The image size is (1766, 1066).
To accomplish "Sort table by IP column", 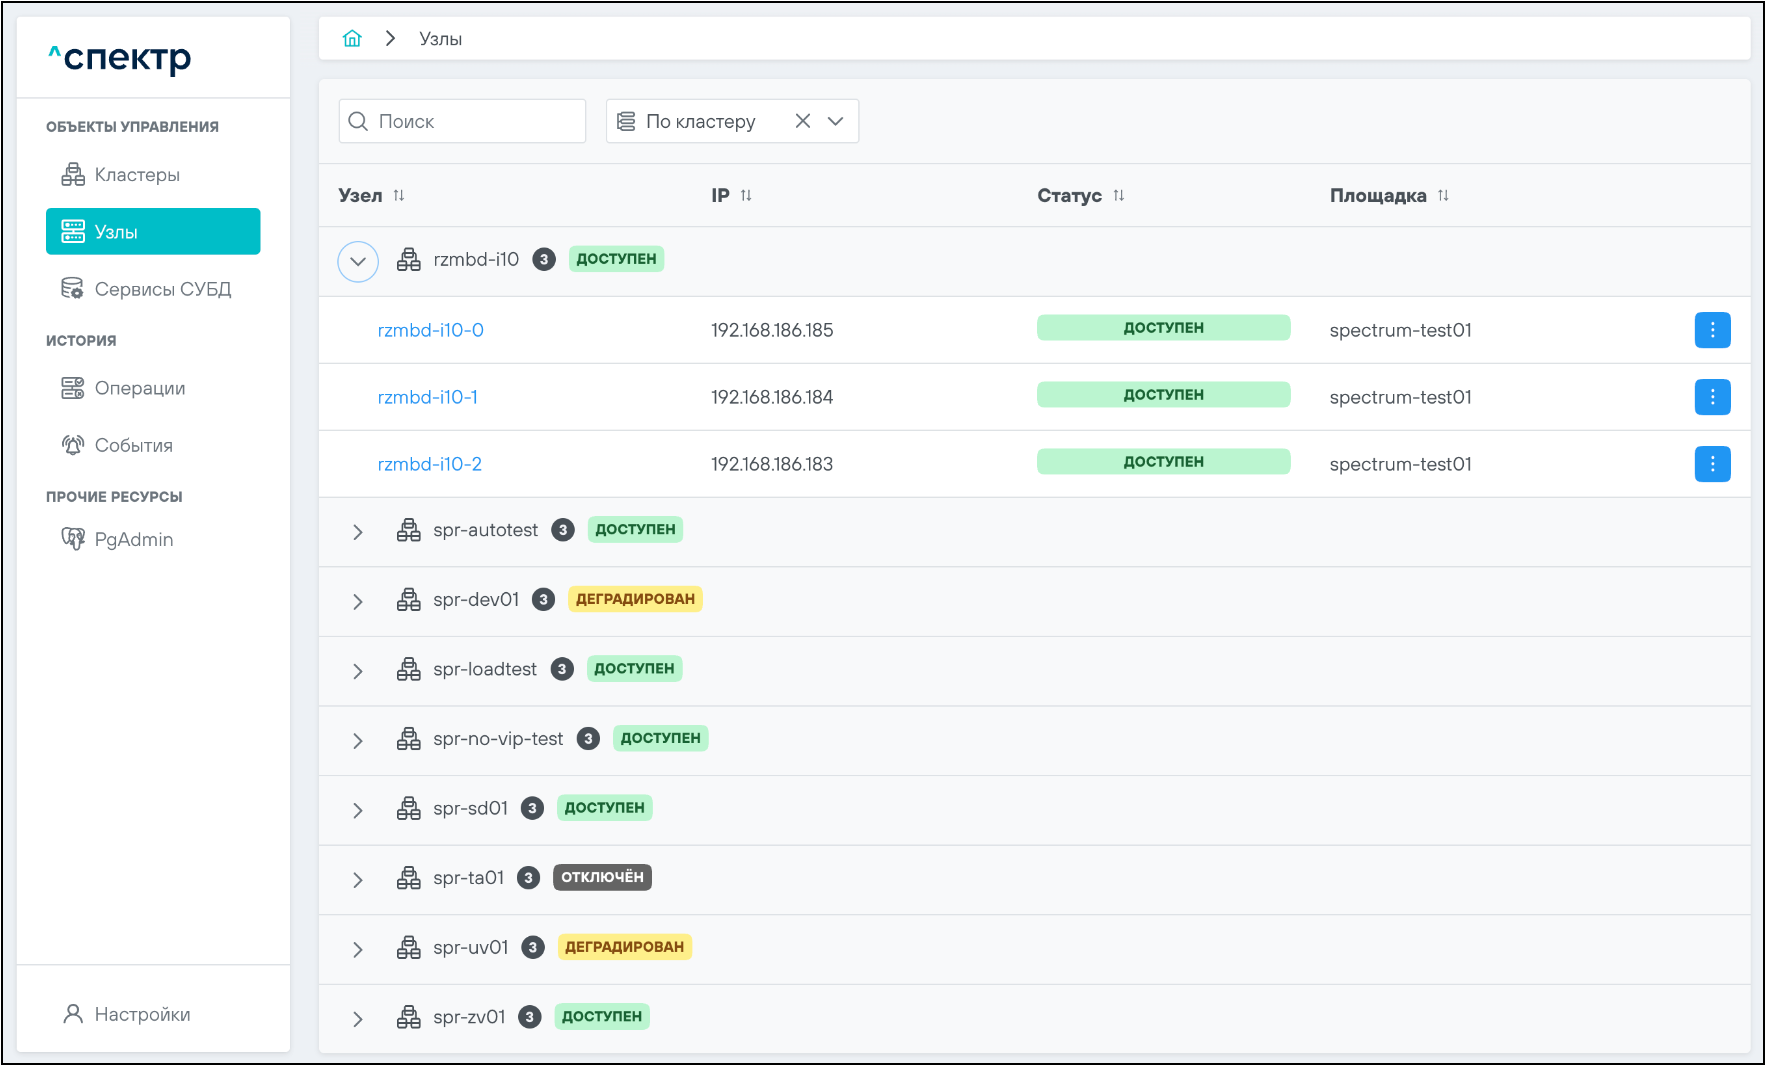I will point(746,196).
